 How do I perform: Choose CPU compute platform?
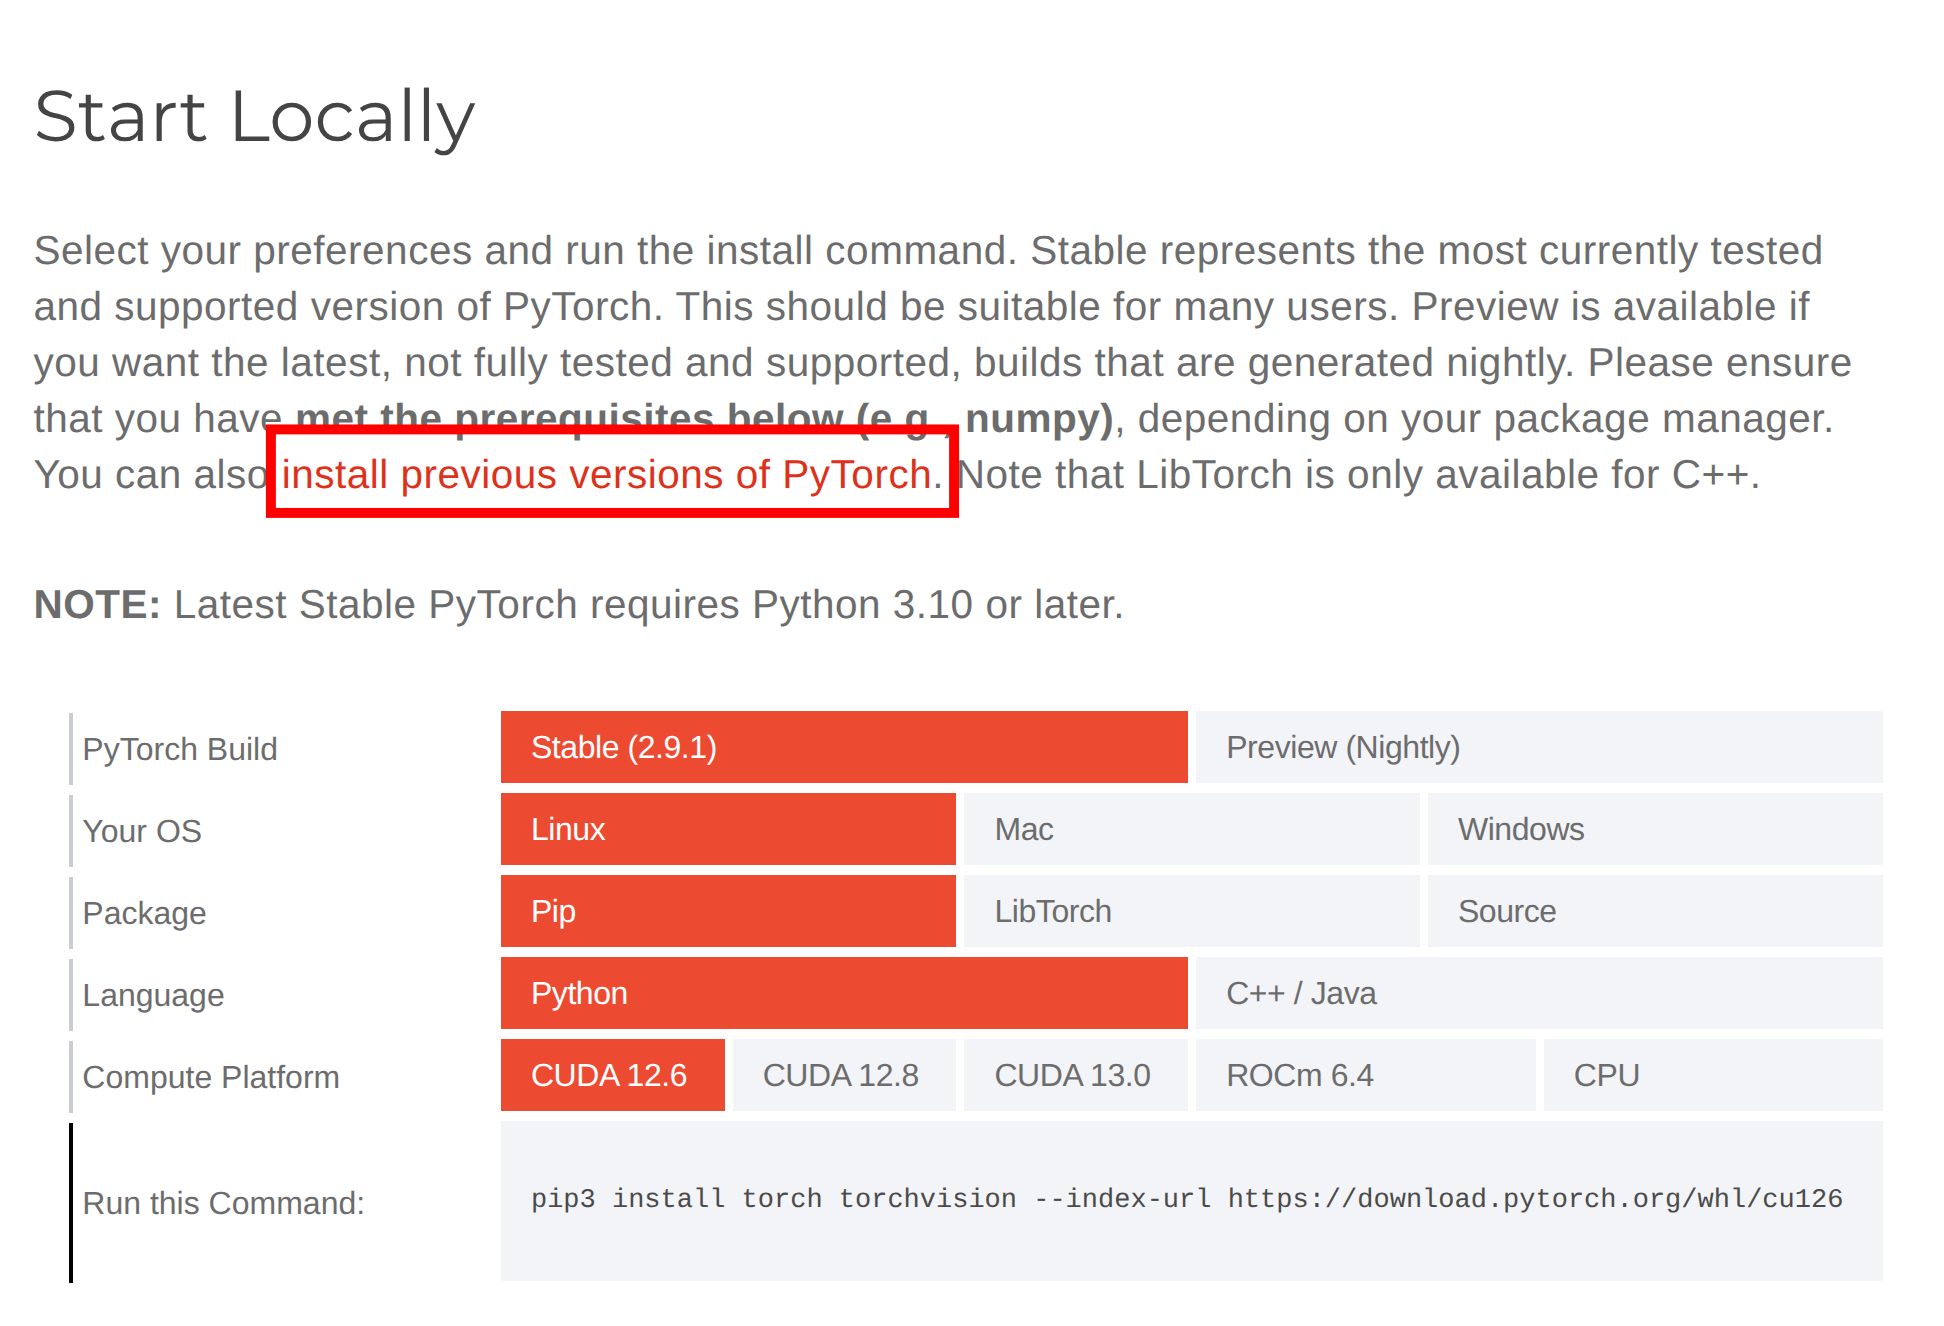(x=1712, y=1075)
